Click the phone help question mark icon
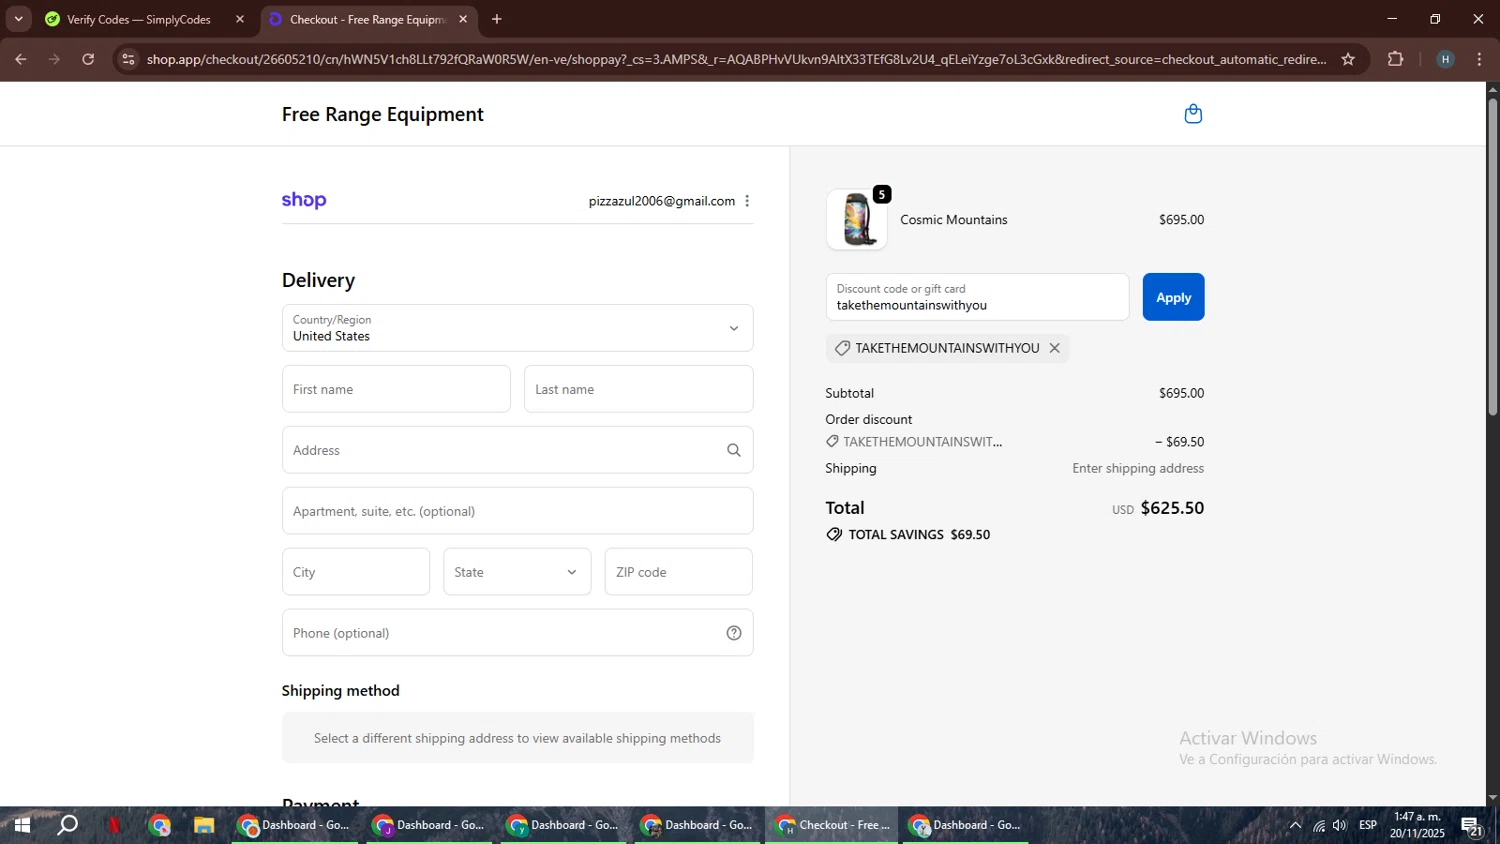 pyautogui.click(x=734, y=633)
